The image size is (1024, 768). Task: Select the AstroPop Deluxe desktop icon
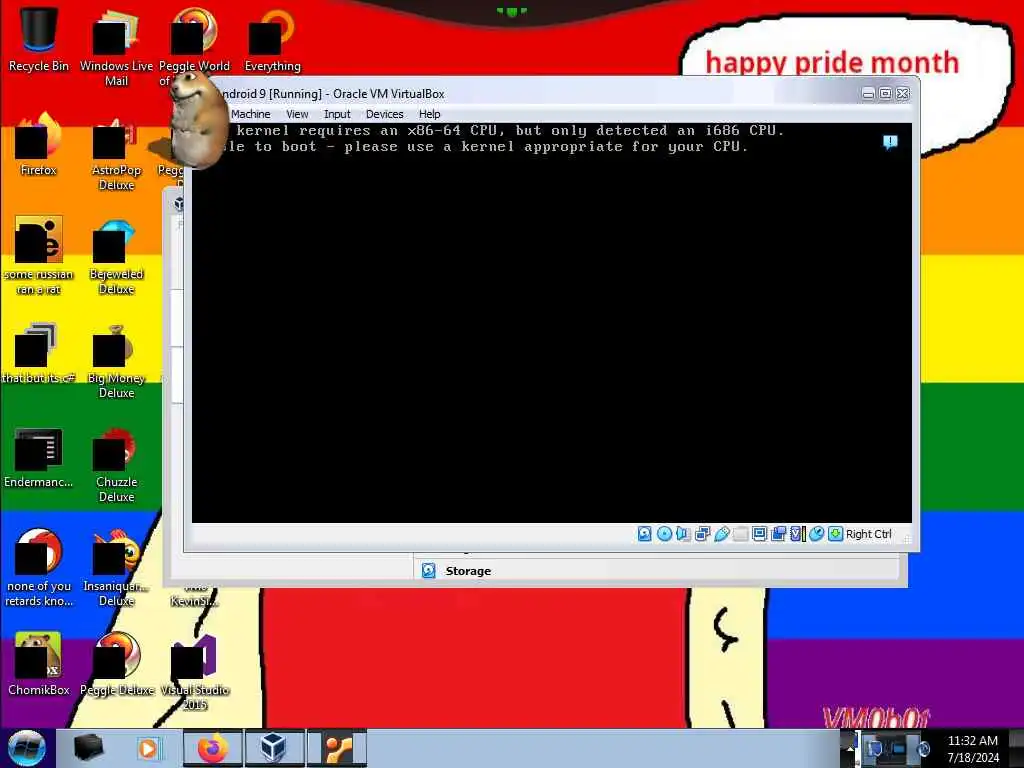coord(116,152)
